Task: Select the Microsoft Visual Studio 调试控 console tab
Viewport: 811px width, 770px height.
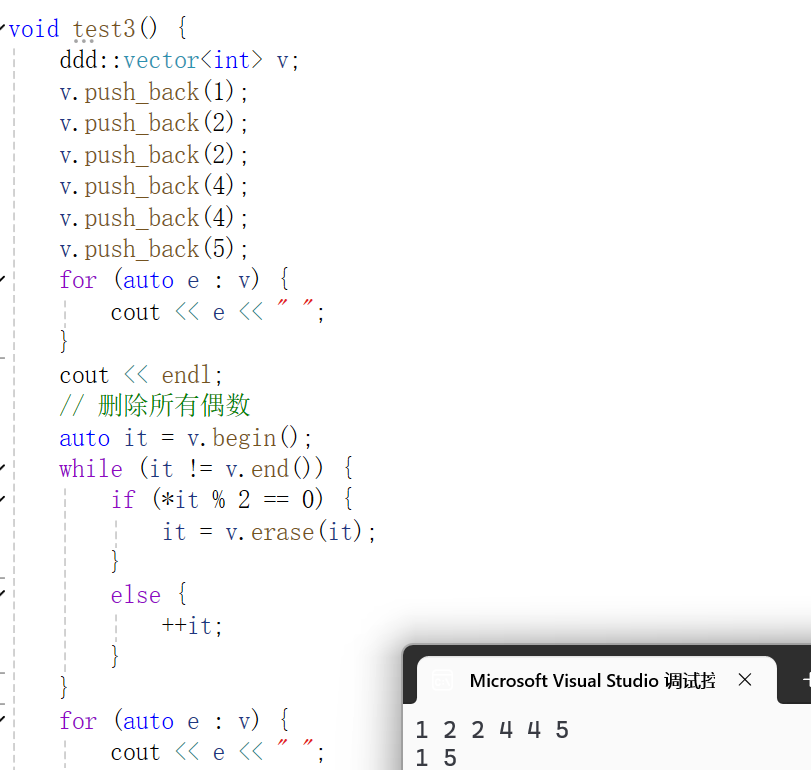Action: tap(596, 680)
